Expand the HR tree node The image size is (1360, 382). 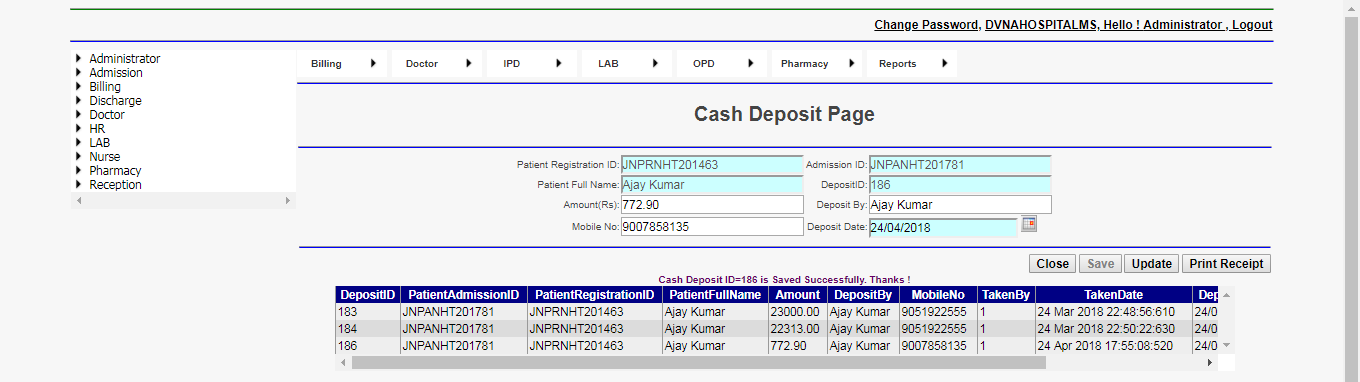coord(79,129)
